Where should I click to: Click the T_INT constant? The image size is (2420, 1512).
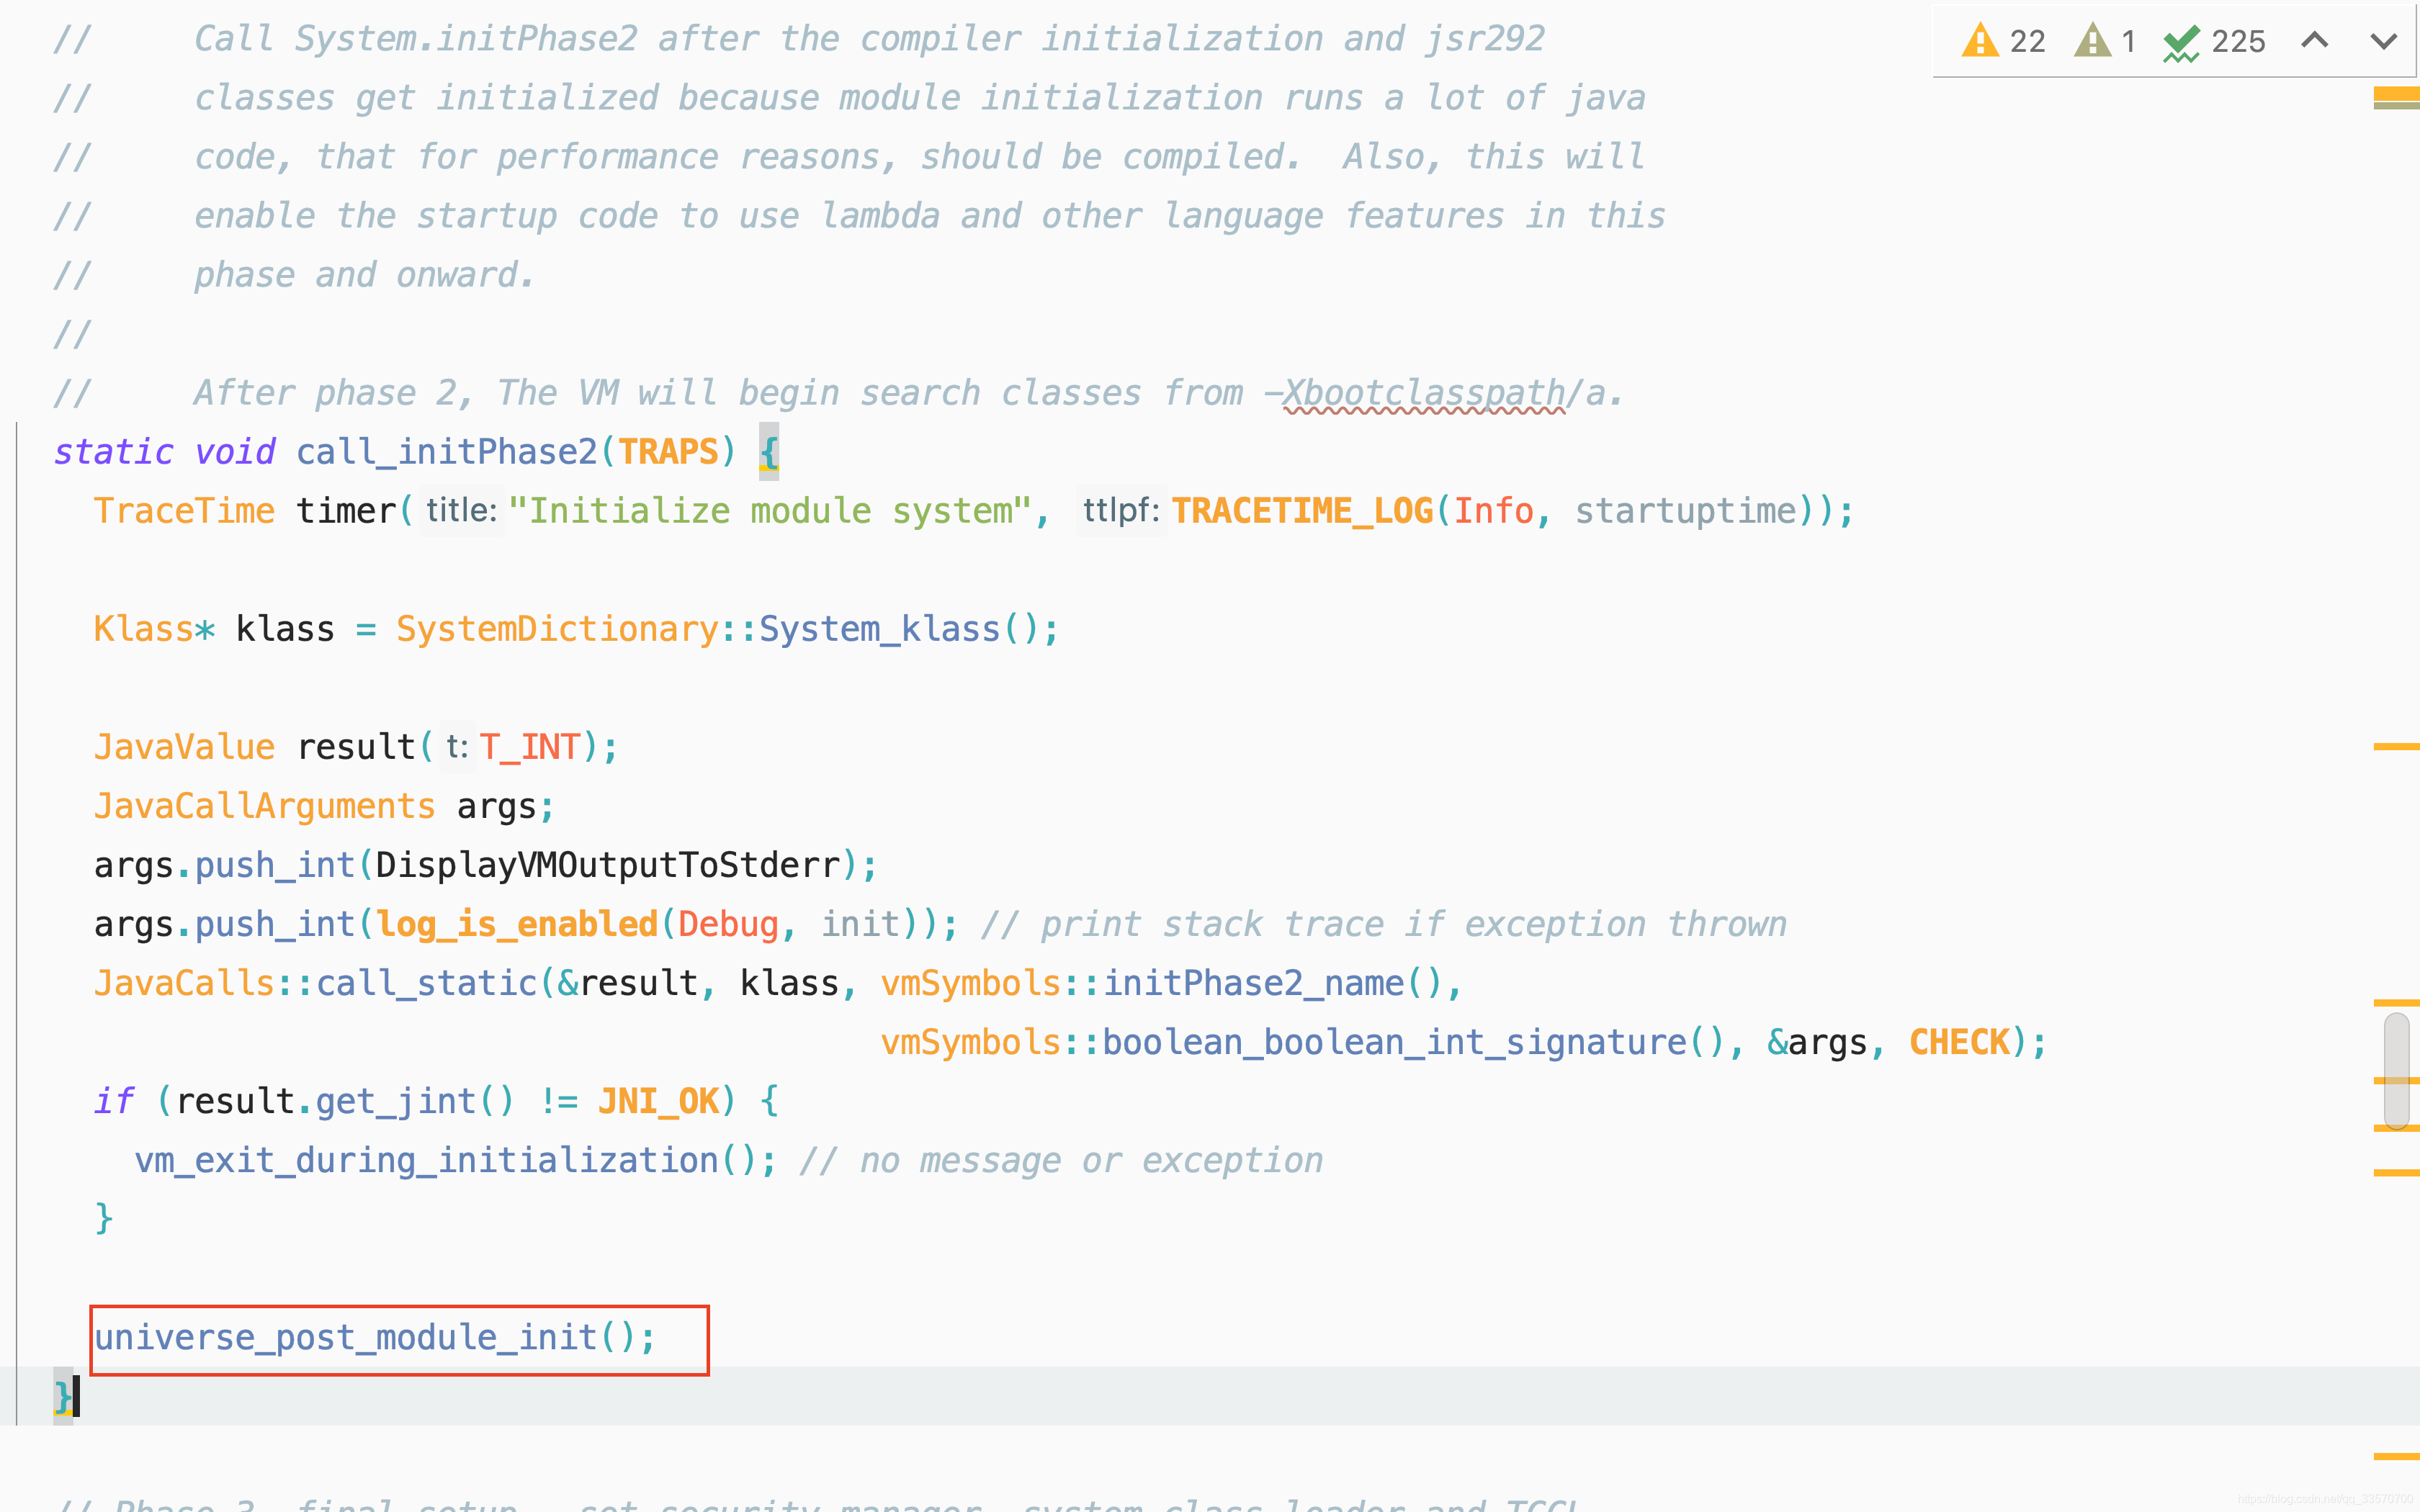pyautogui.click(x=529, y=747)
